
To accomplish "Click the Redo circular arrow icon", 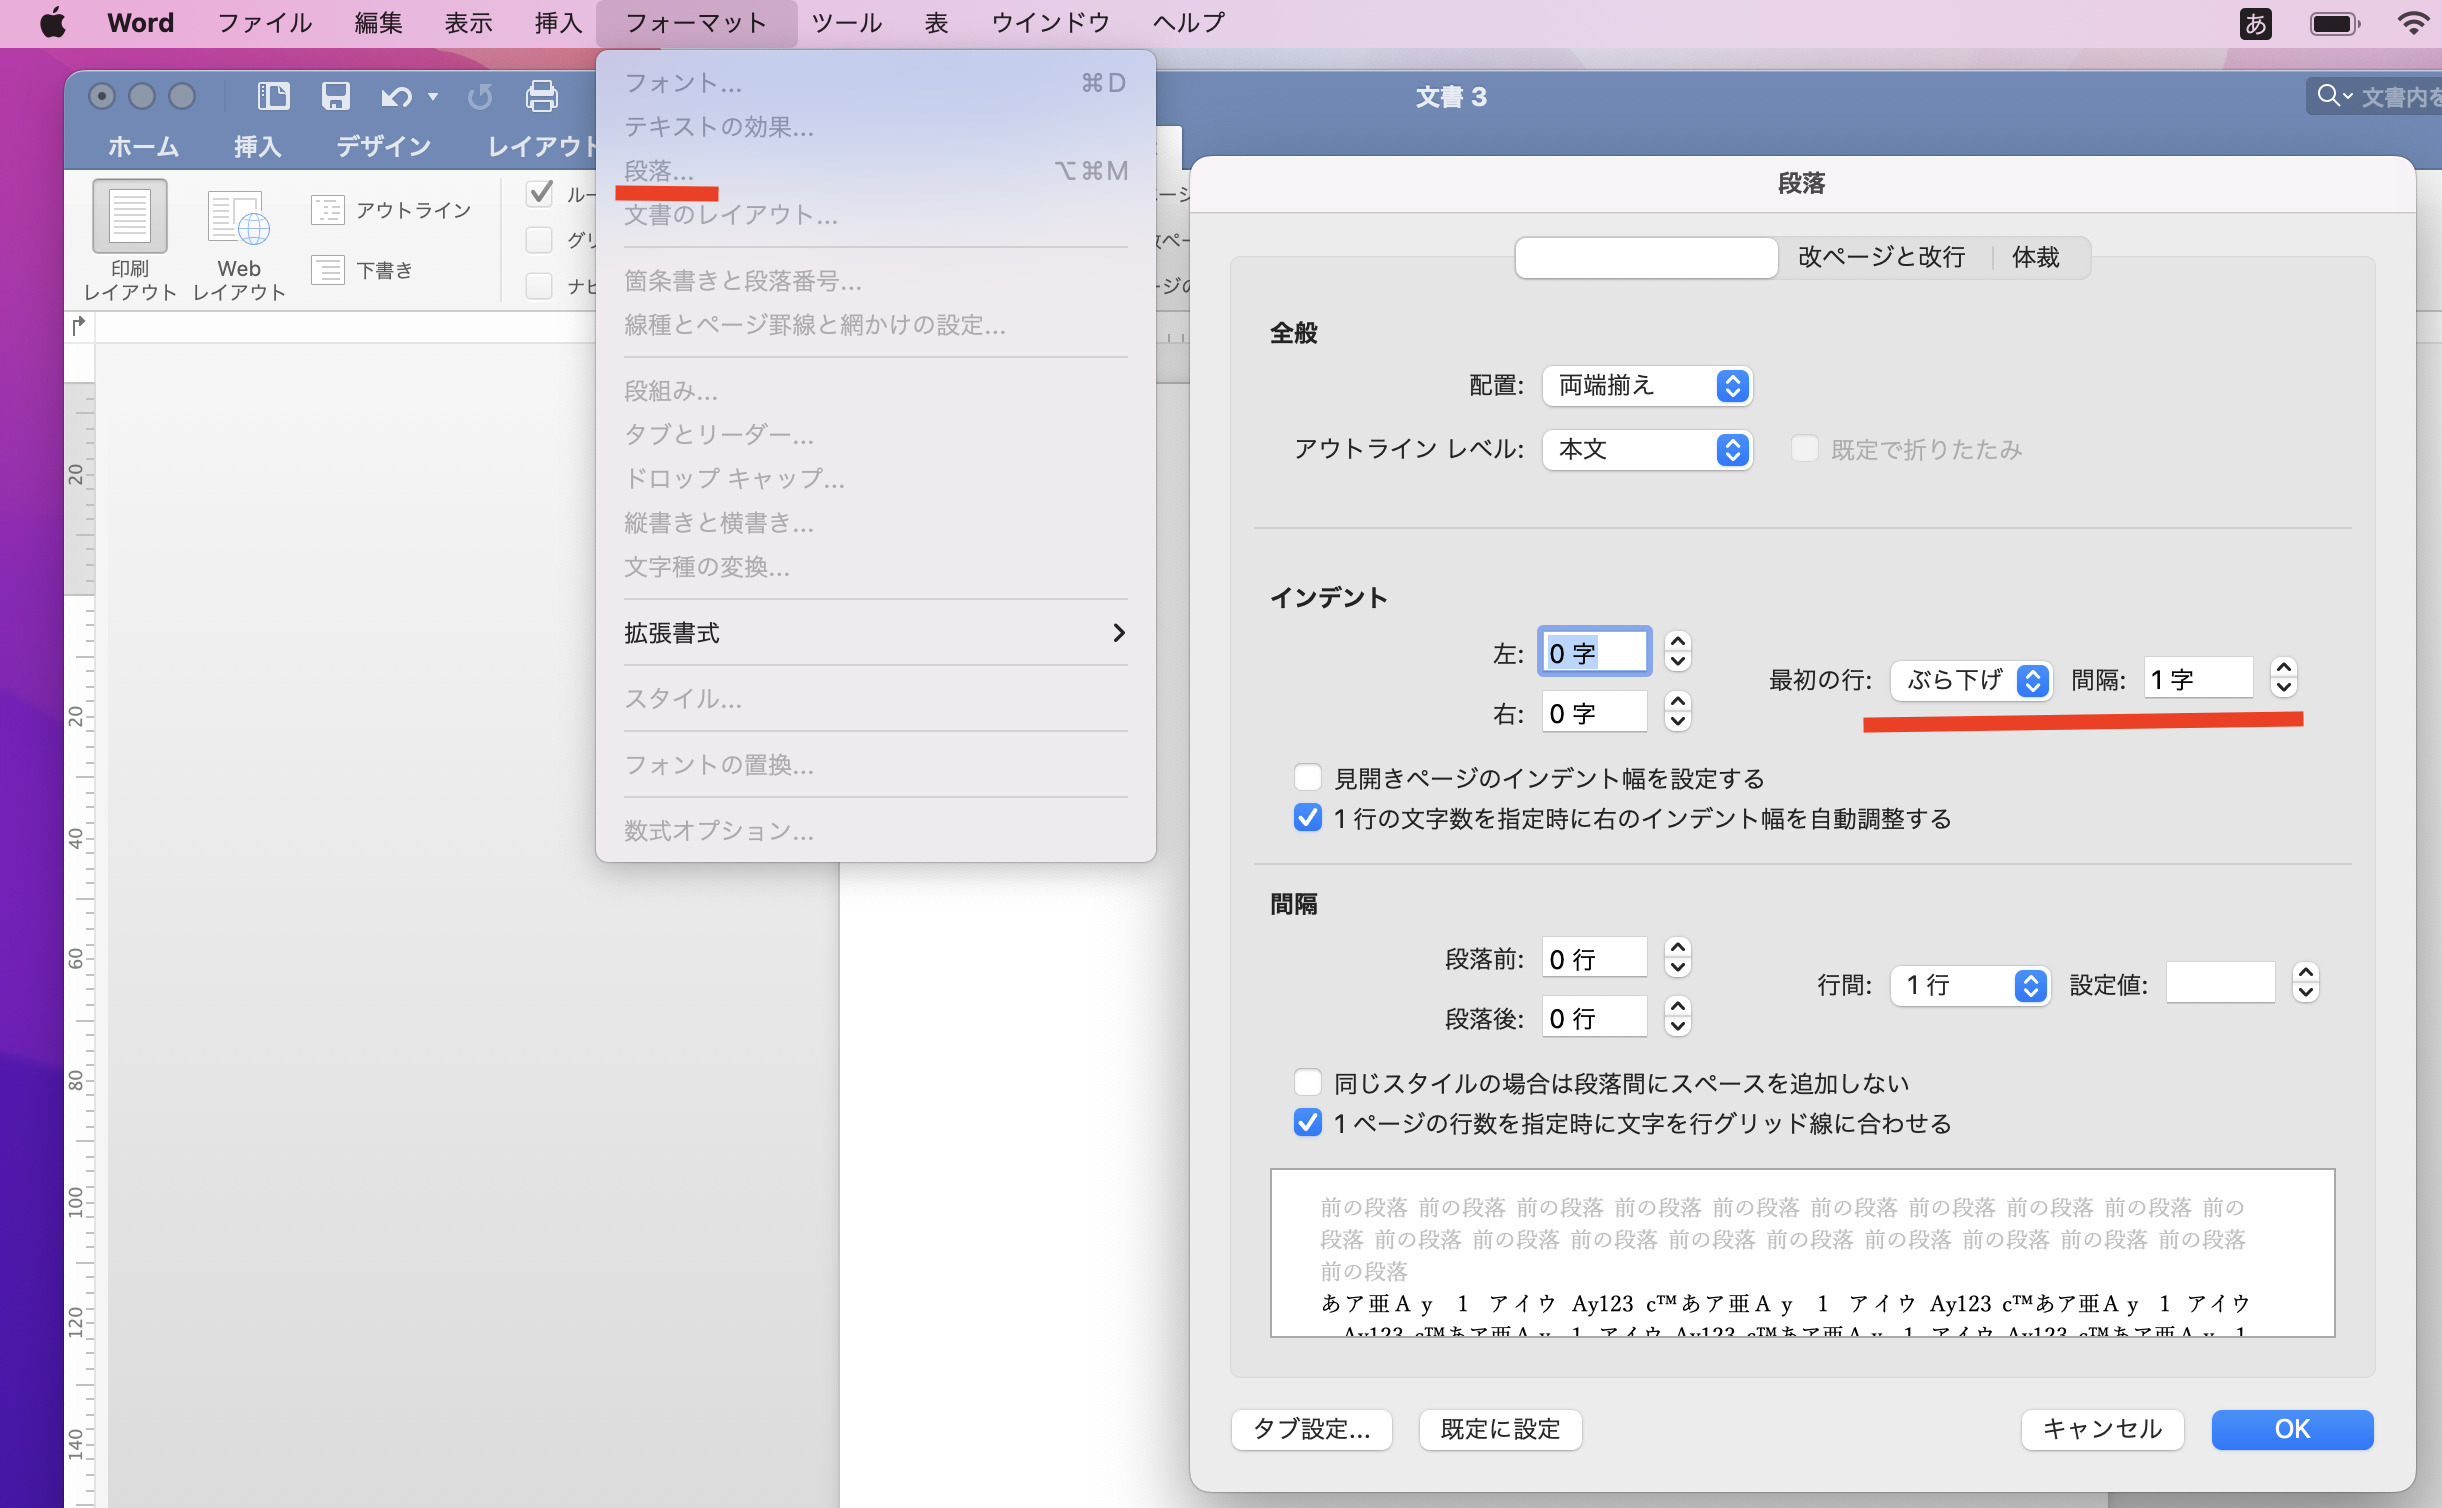I will point(480,96).
